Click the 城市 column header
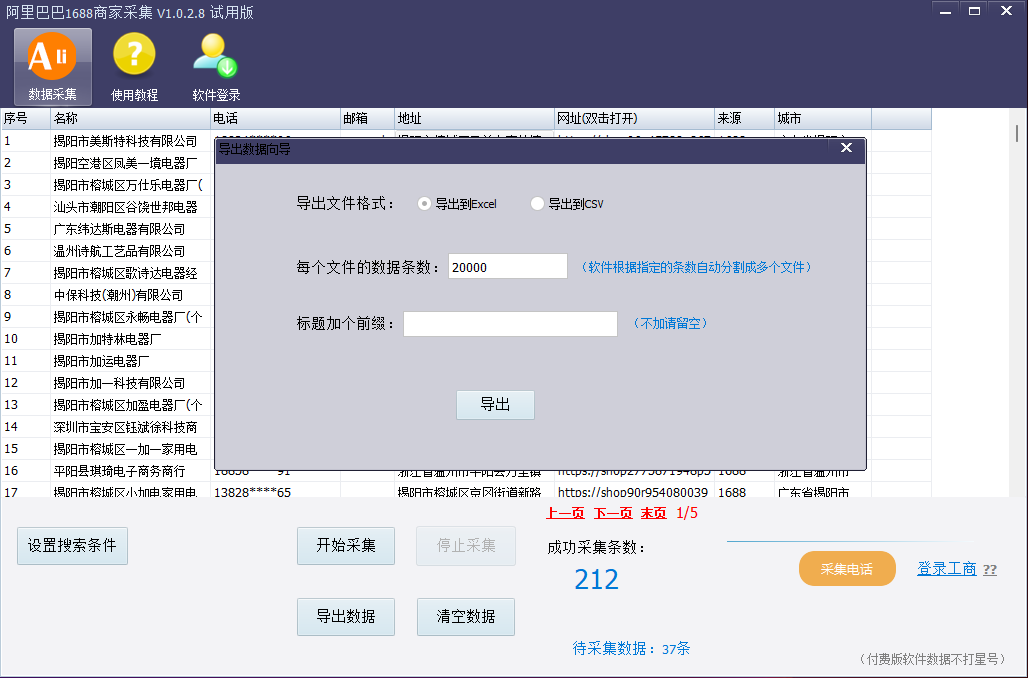Viewport: 1028px width, 678px height. pyautogui.click(x=823, y=118)
